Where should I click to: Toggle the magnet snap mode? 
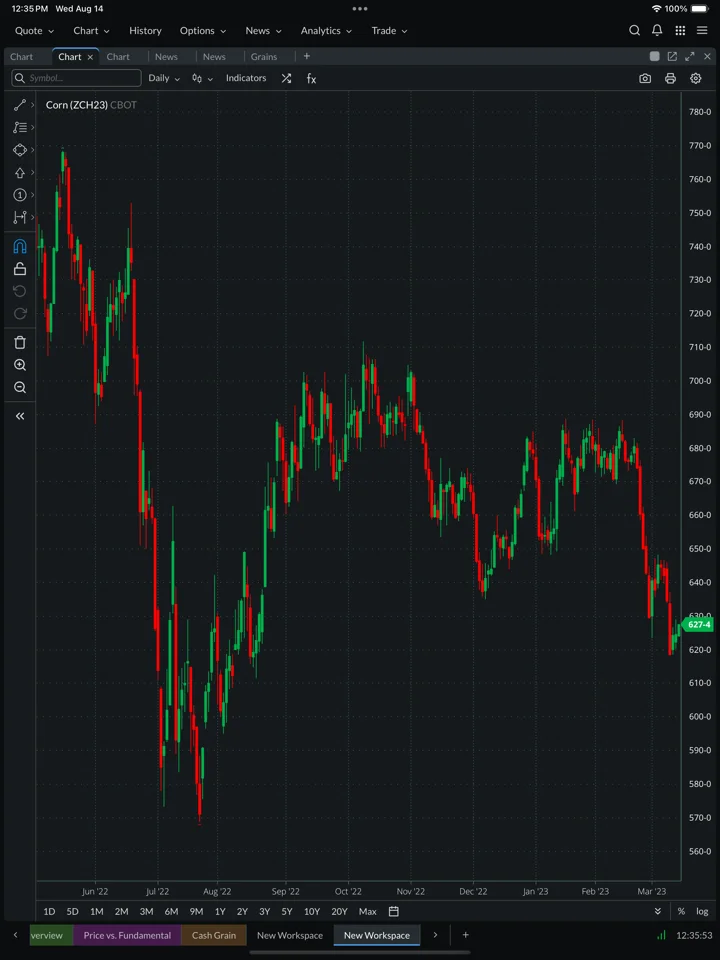pos(20,246)
